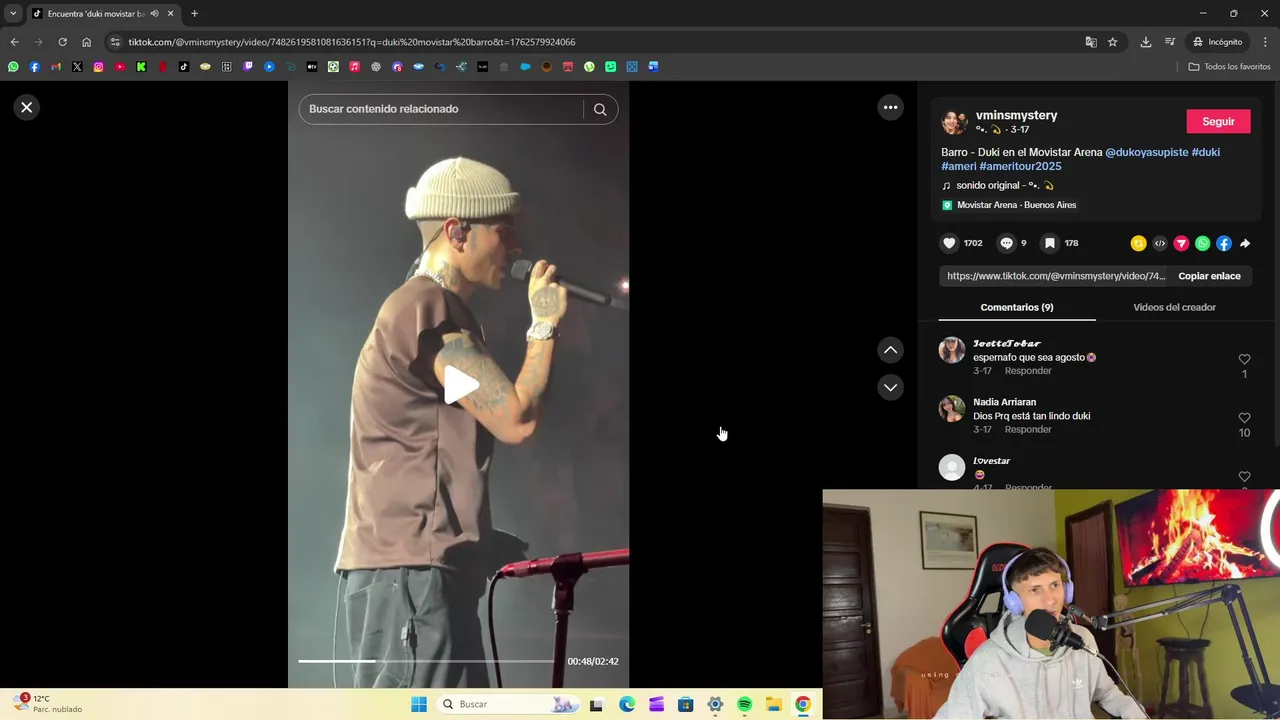
Task: Share video to Facebook
Action: coord(1224,243)
